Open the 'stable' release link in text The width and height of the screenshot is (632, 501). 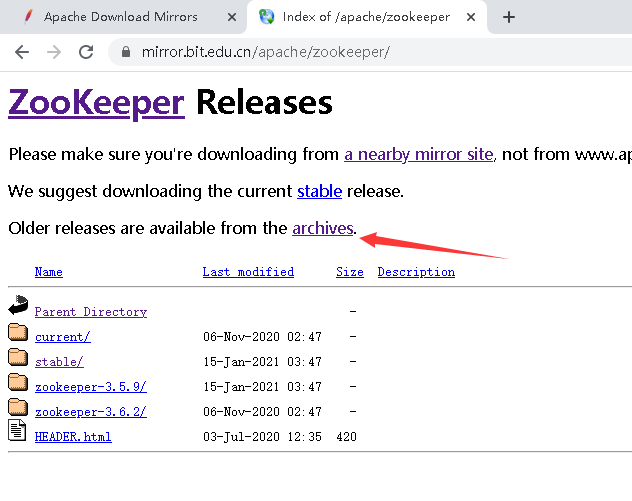319,191
